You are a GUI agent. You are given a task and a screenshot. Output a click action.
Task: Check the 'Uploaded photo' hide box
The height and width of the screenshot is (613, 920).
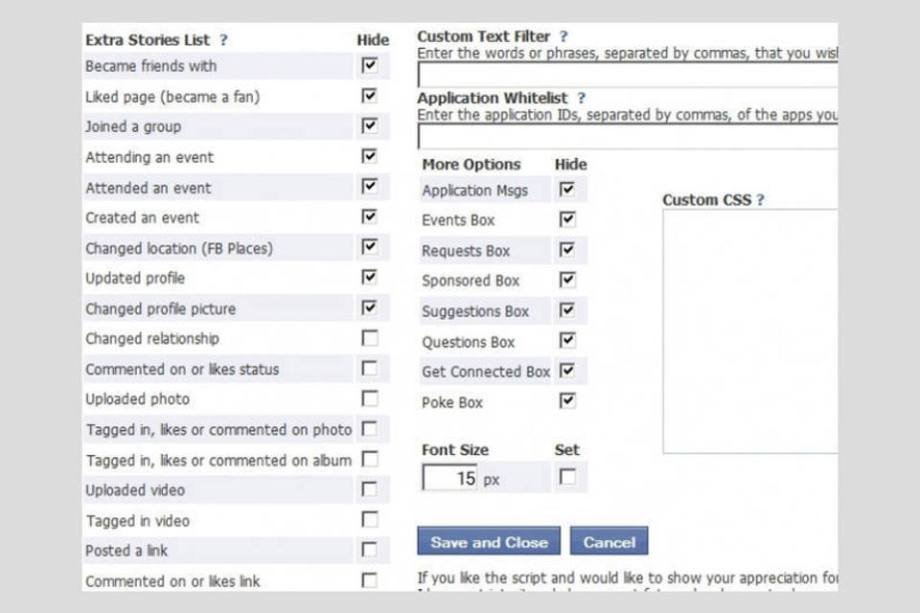click(x=370, y=398)
